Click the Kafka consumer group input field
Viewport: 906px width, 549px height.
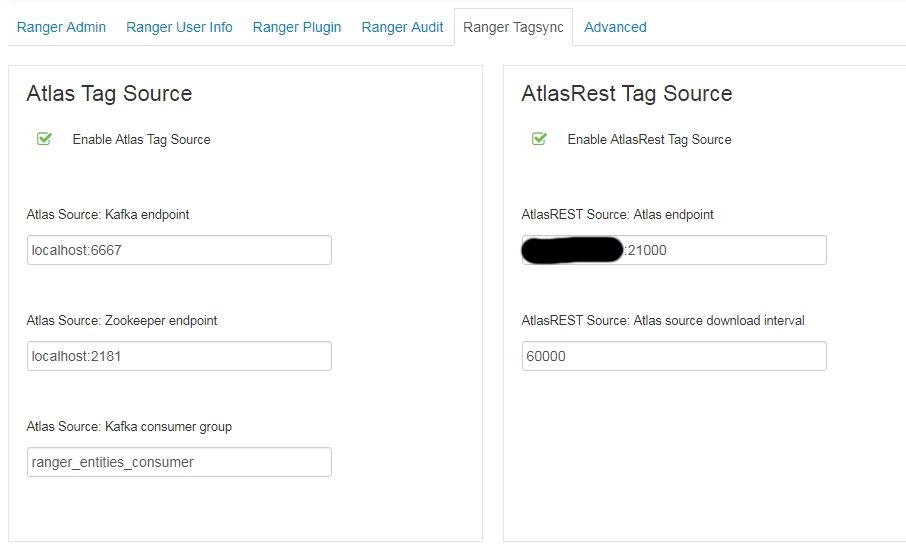coord(179,462)
